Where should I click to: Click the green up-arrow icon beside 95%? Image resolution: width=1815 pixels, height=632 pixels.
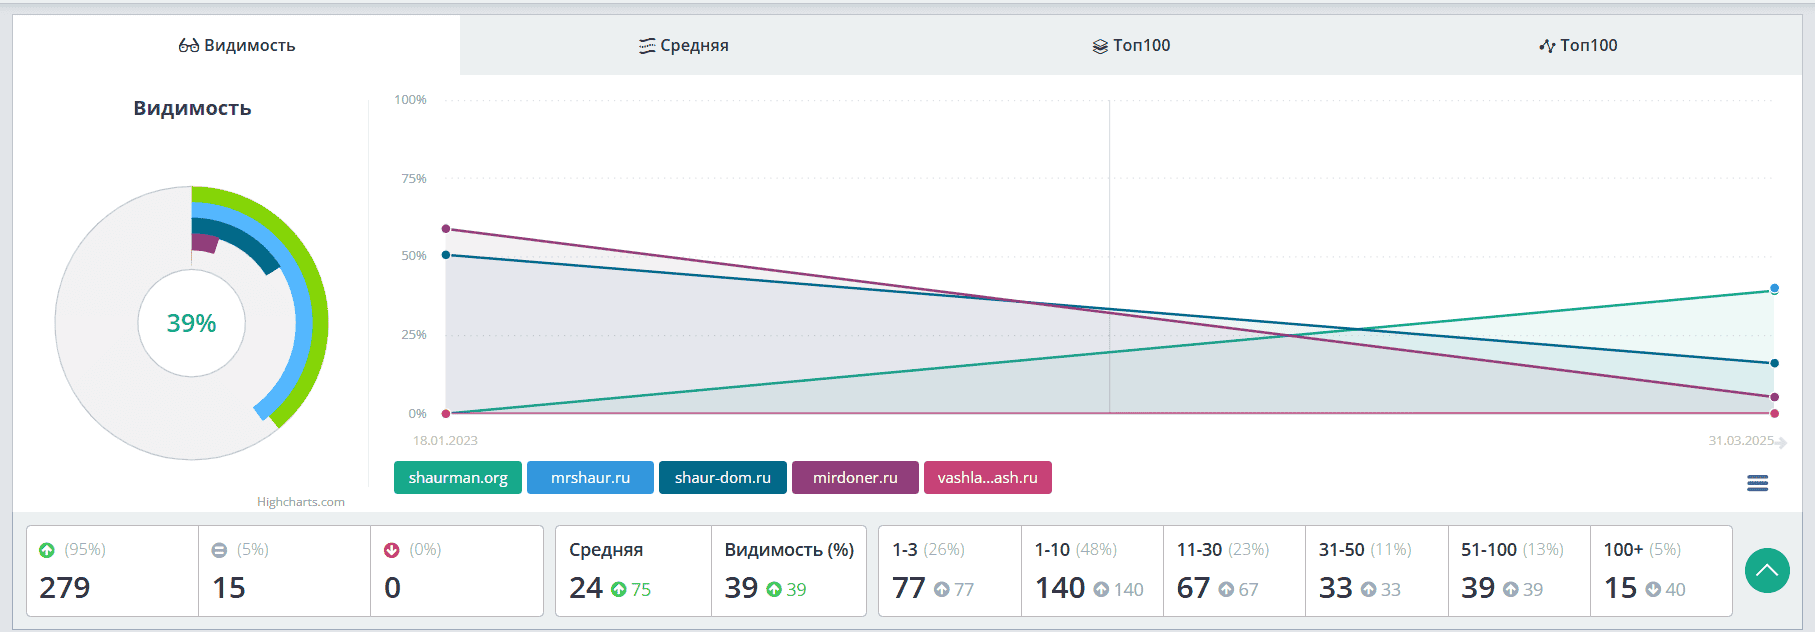point(47,550)
